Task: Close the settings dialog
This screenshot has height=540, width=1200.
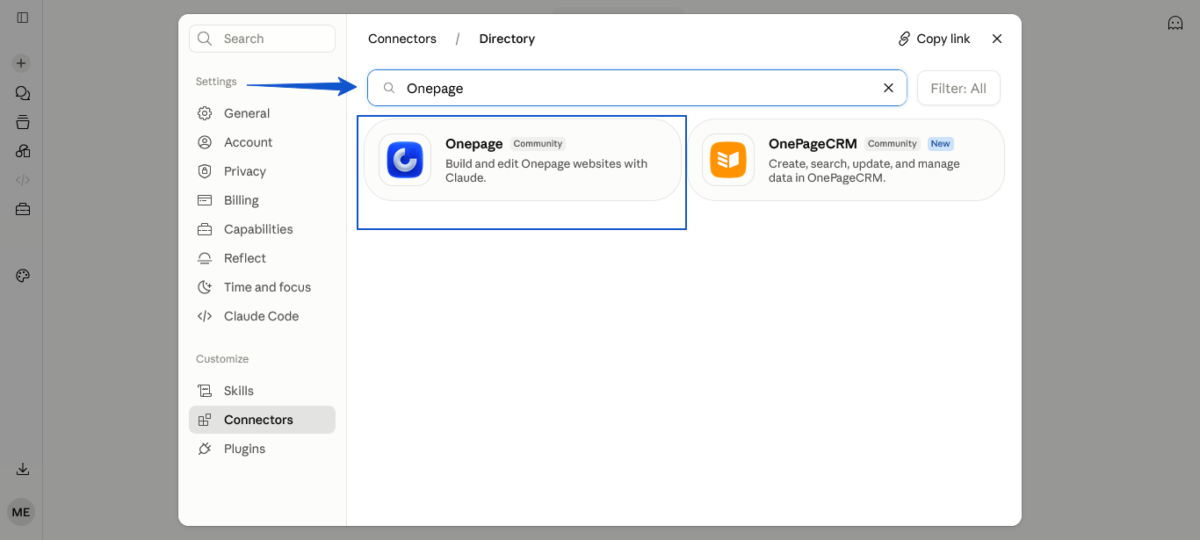Action: [x=997, y=39]
